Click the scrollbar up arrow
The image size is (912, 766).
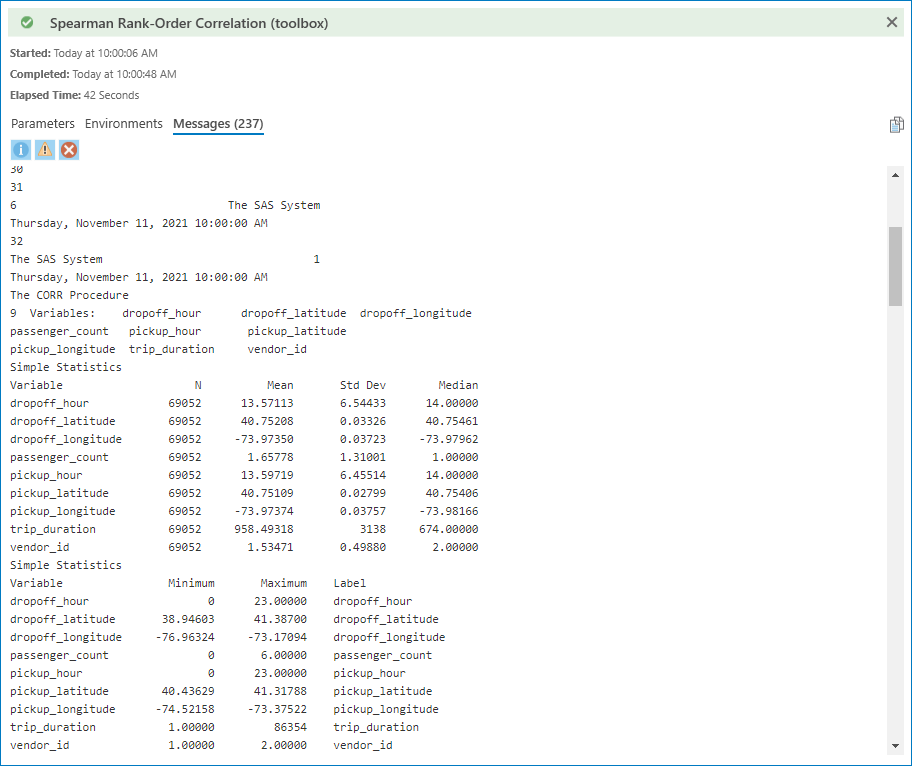[896, 175]
